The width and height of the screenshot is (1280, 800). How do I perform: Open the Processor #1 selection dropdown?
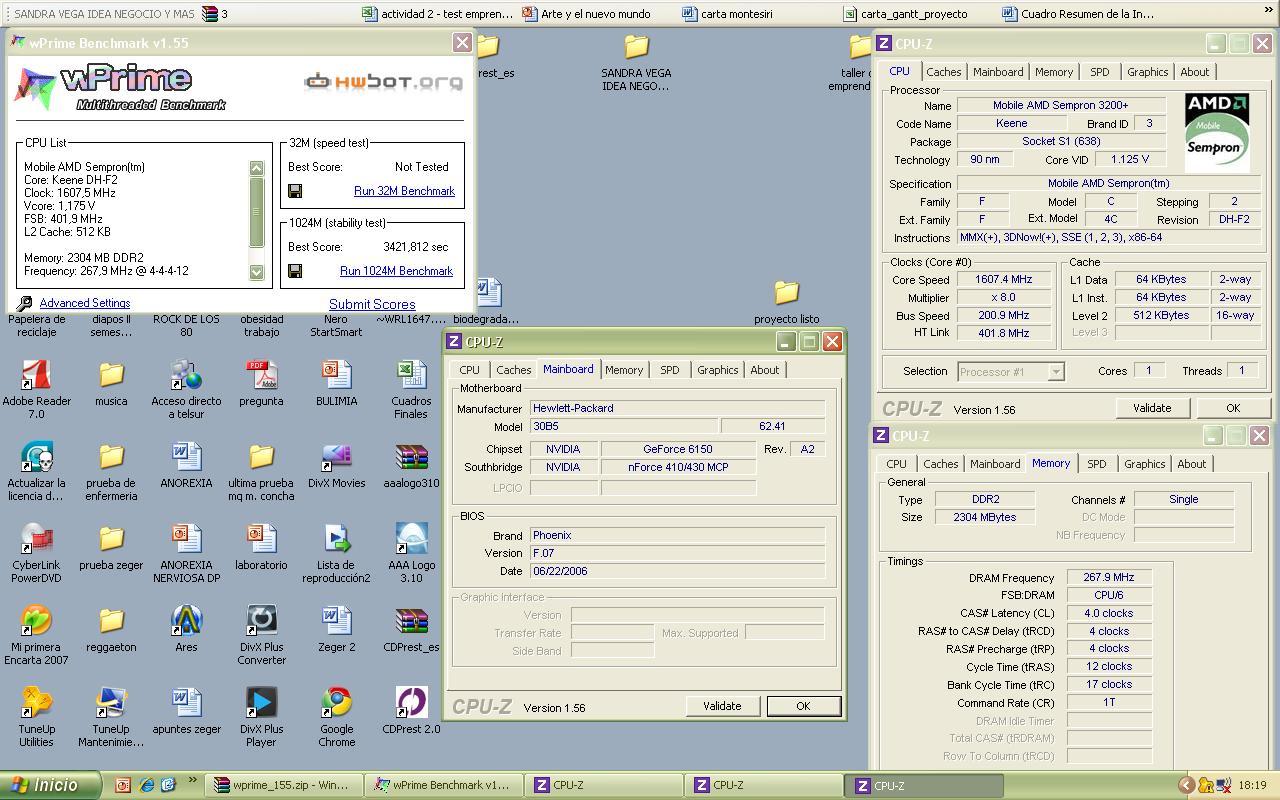coord(1055,371)
